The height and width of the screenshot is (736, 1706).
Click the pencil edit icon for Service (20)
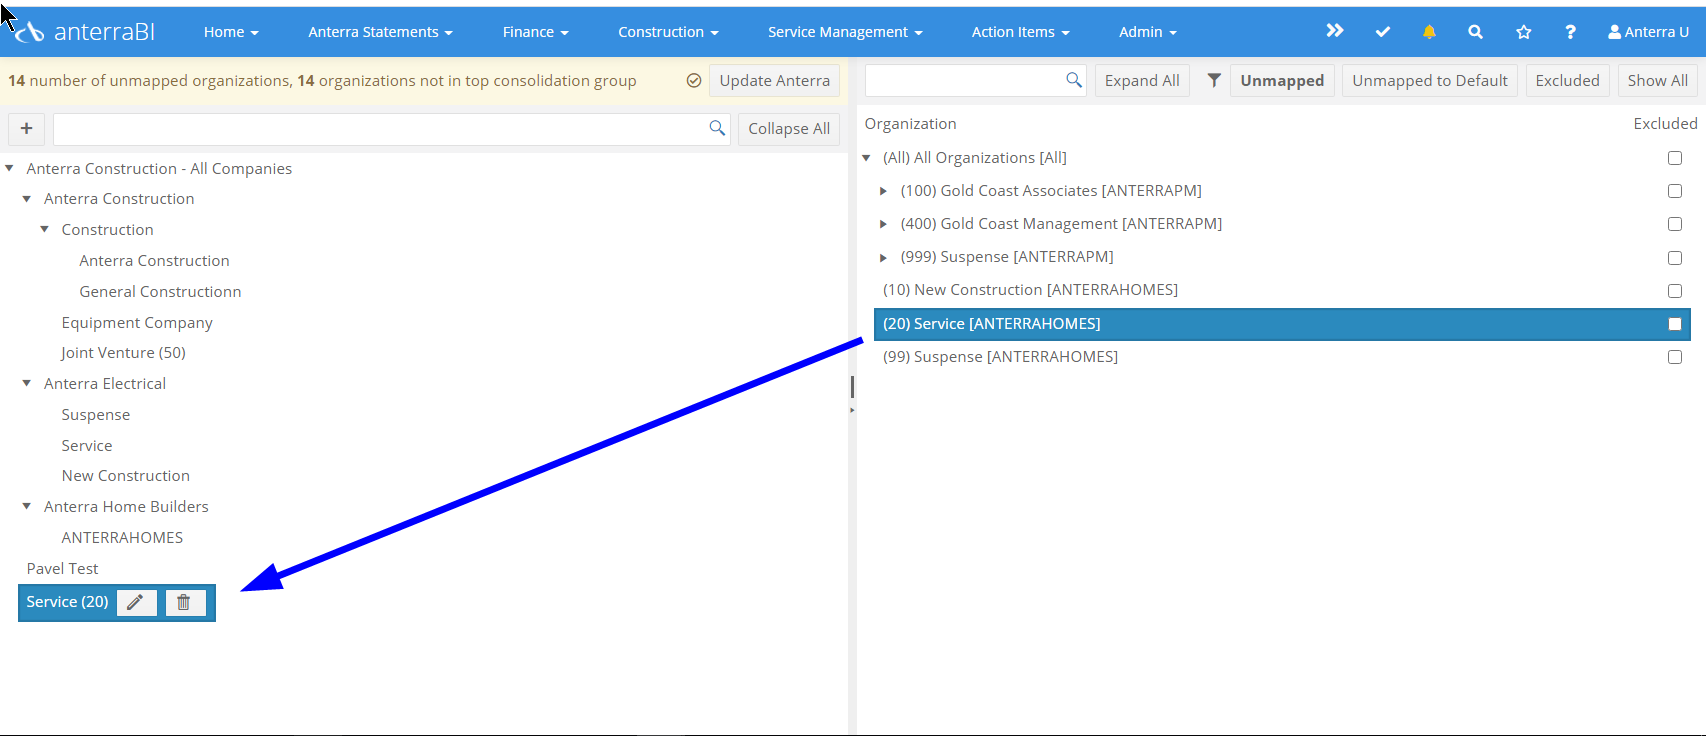pyautogui.click(x=136, y=602)
